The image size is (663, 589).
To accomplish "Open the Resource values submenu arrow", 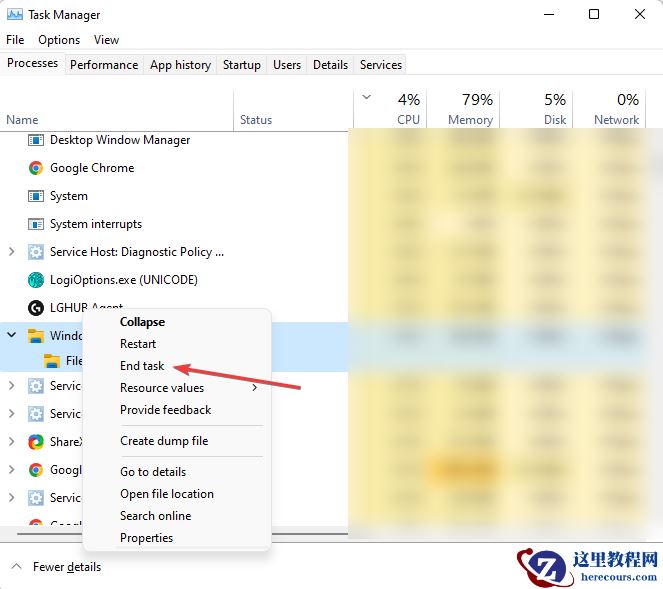I will click(255, 388).
